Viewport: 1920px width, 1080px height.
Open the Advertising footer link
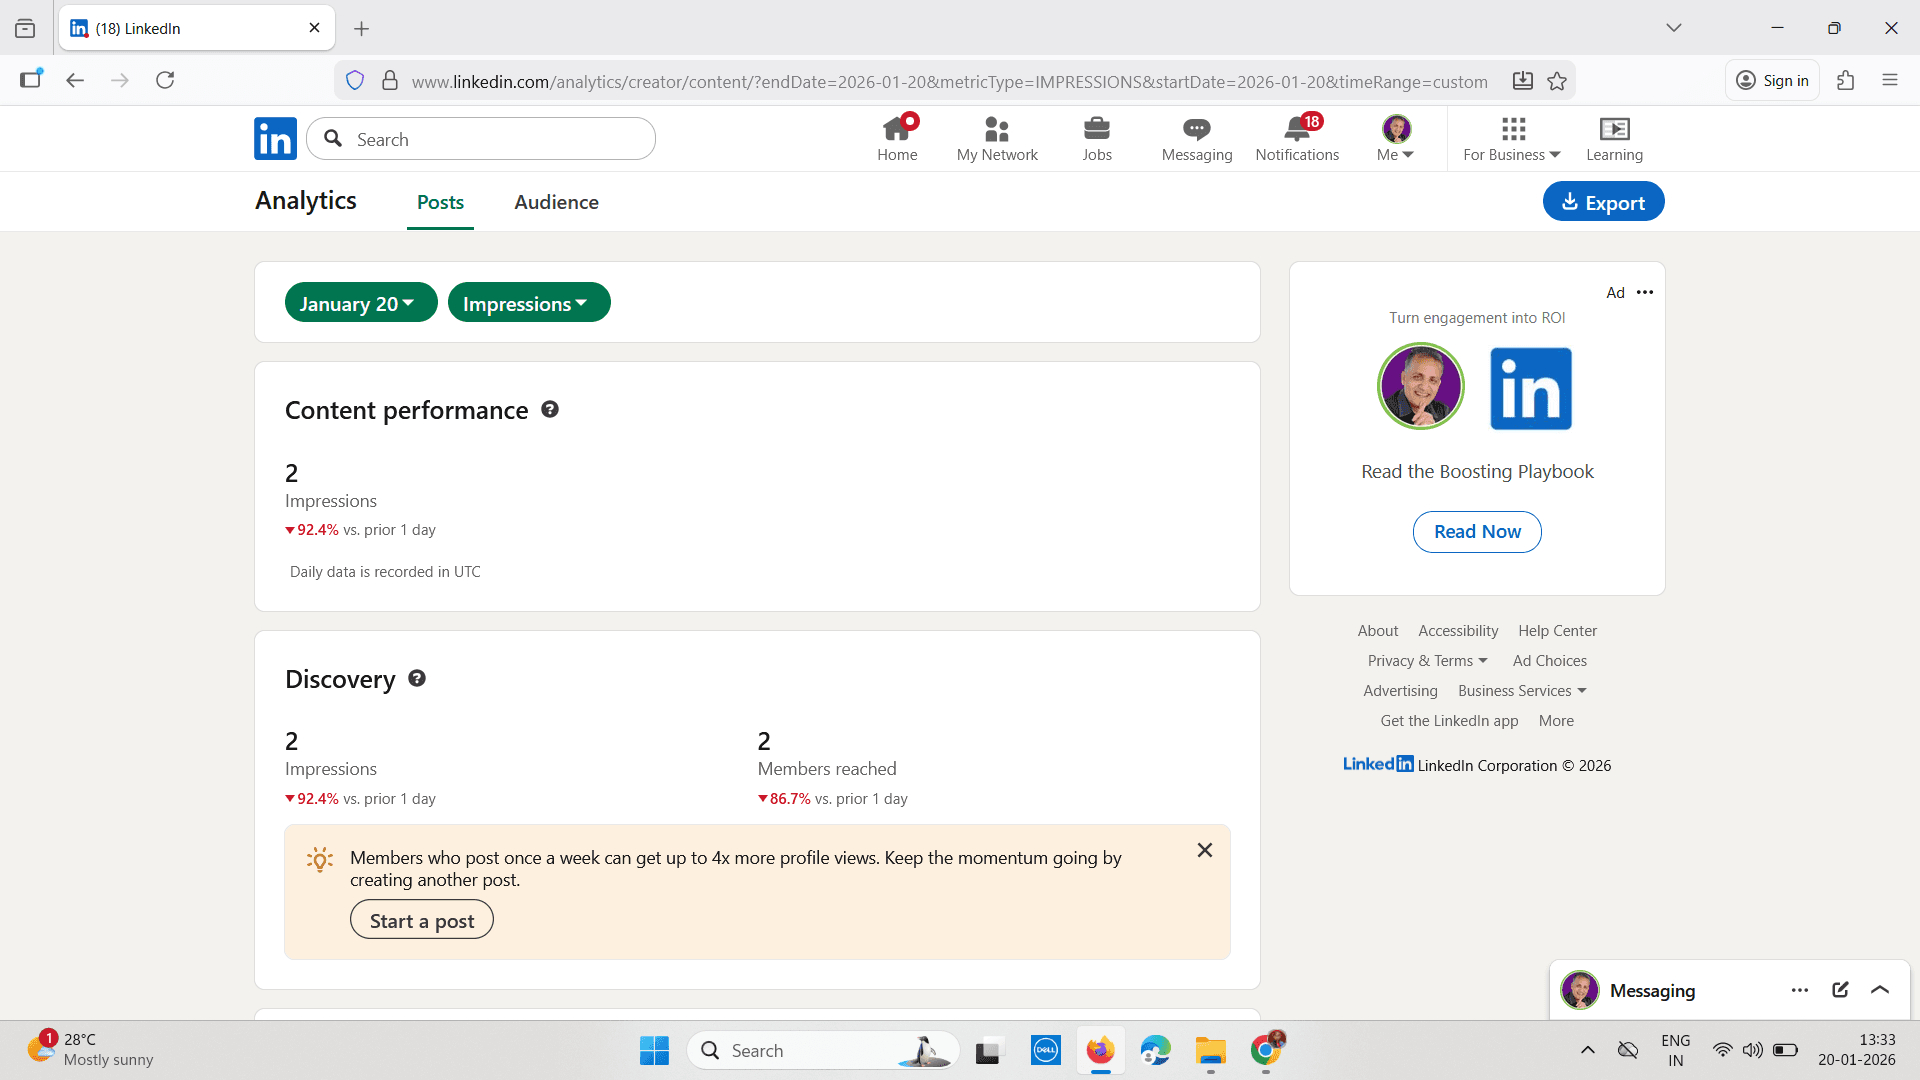[x=1400, y=691]
